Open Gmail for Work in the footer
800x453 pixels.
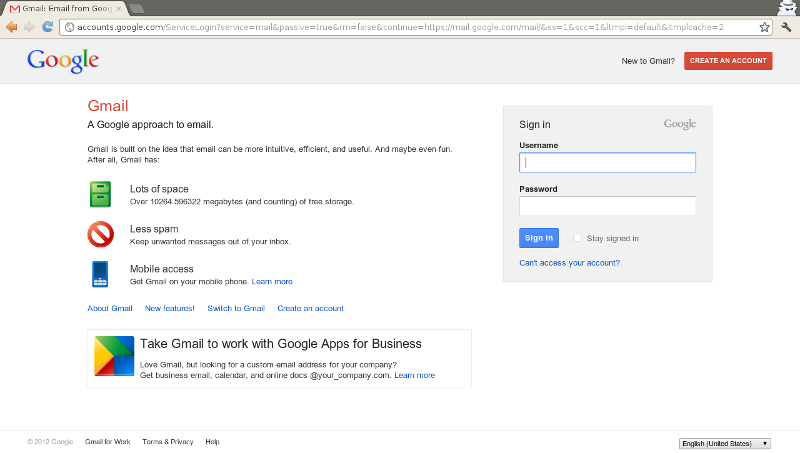pyautogui.click(x=107, y=442)
